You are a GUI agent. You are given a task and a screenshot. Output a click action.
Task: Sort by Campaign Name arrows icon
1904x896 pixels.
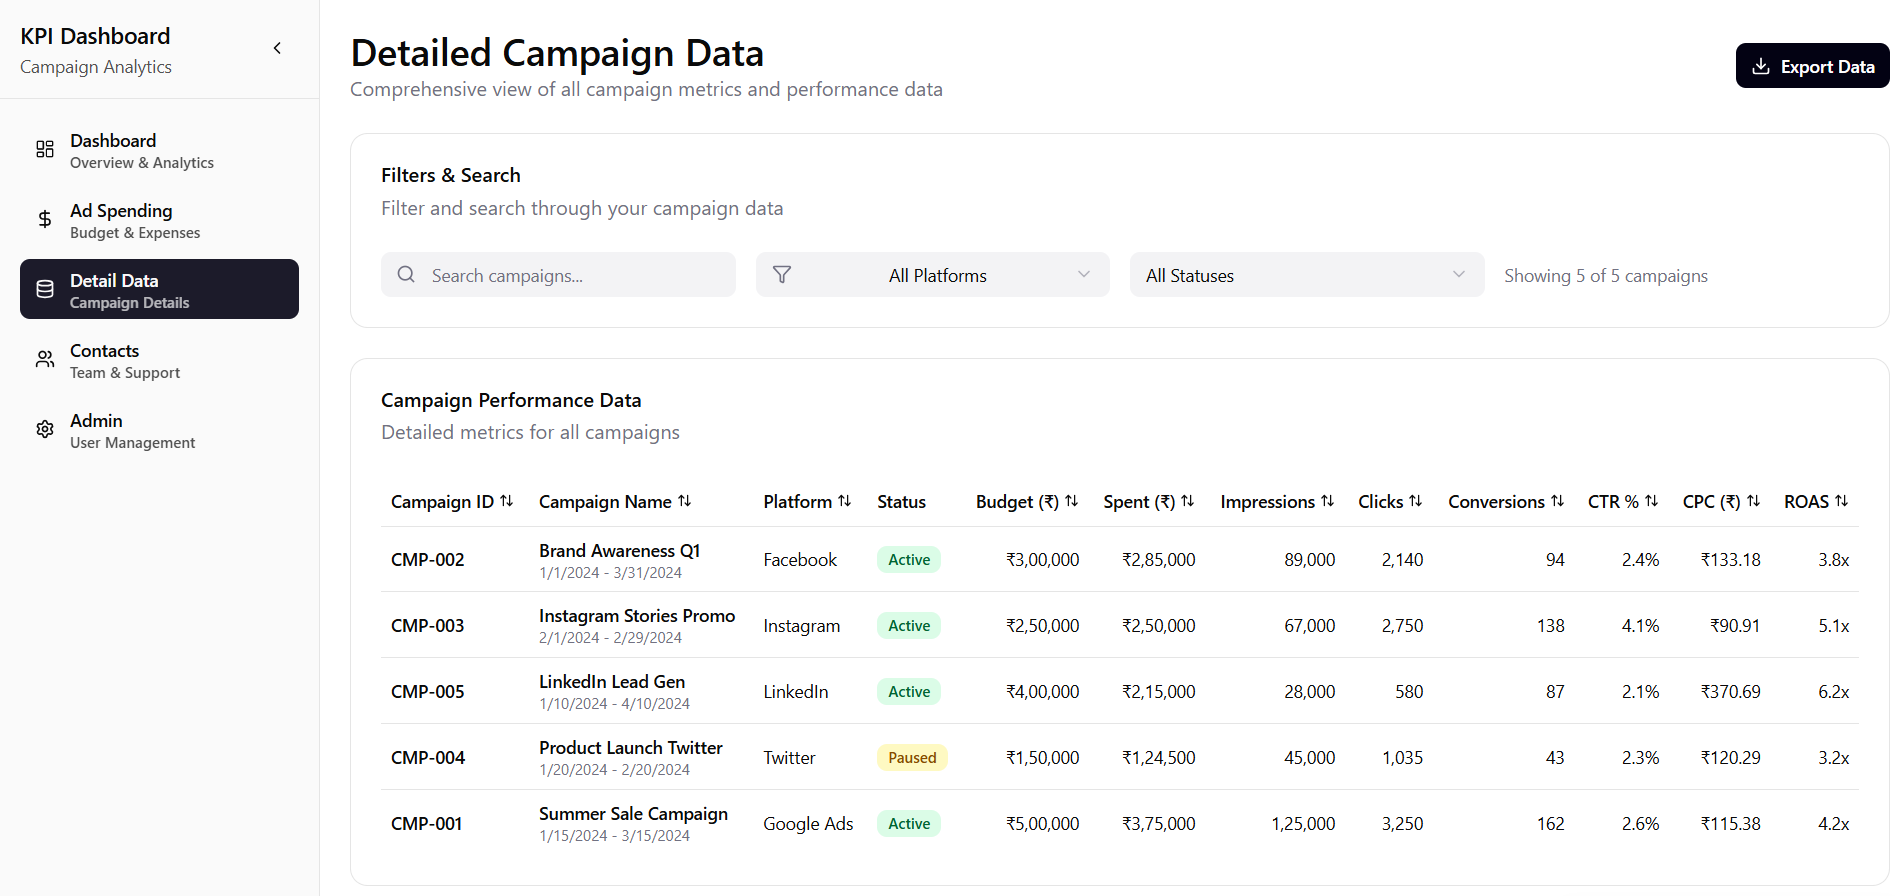685,501
